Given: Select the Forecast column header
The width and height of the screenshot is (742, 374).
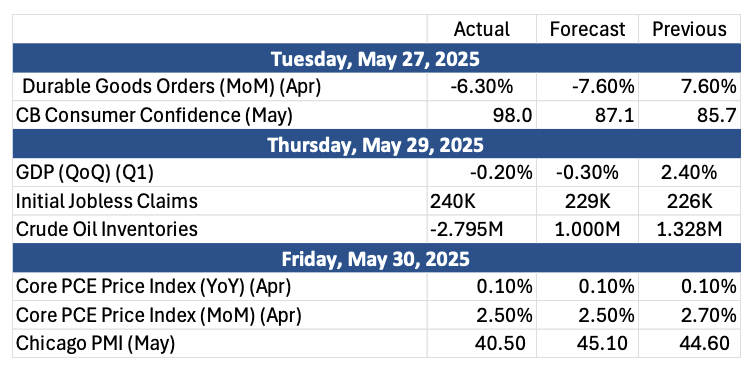Looking at the screenshot, I should tap(587, 29).
